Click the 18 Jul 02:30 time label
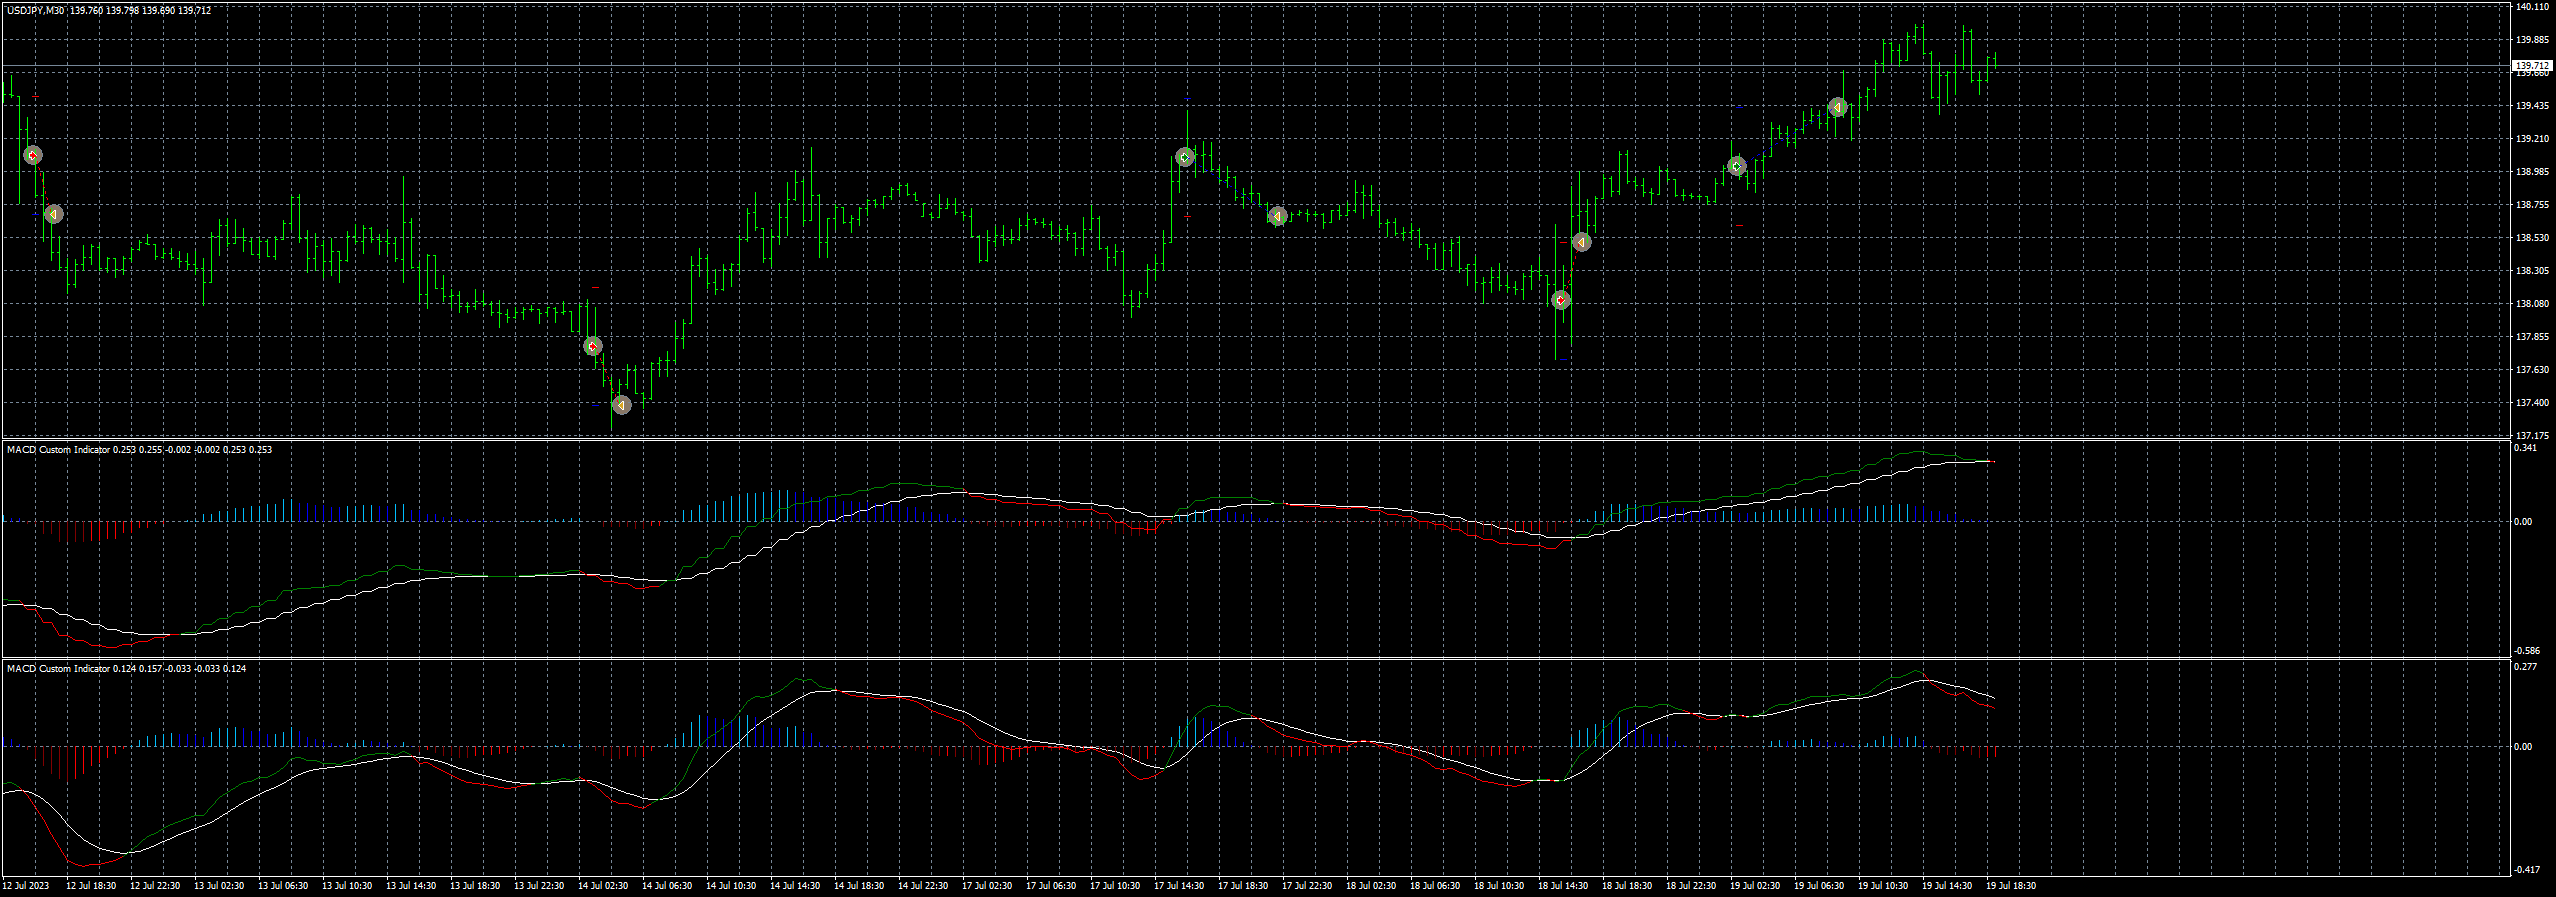This screenshot has height=897, width=2556. pyautogui.click(x=1371, y=886)
